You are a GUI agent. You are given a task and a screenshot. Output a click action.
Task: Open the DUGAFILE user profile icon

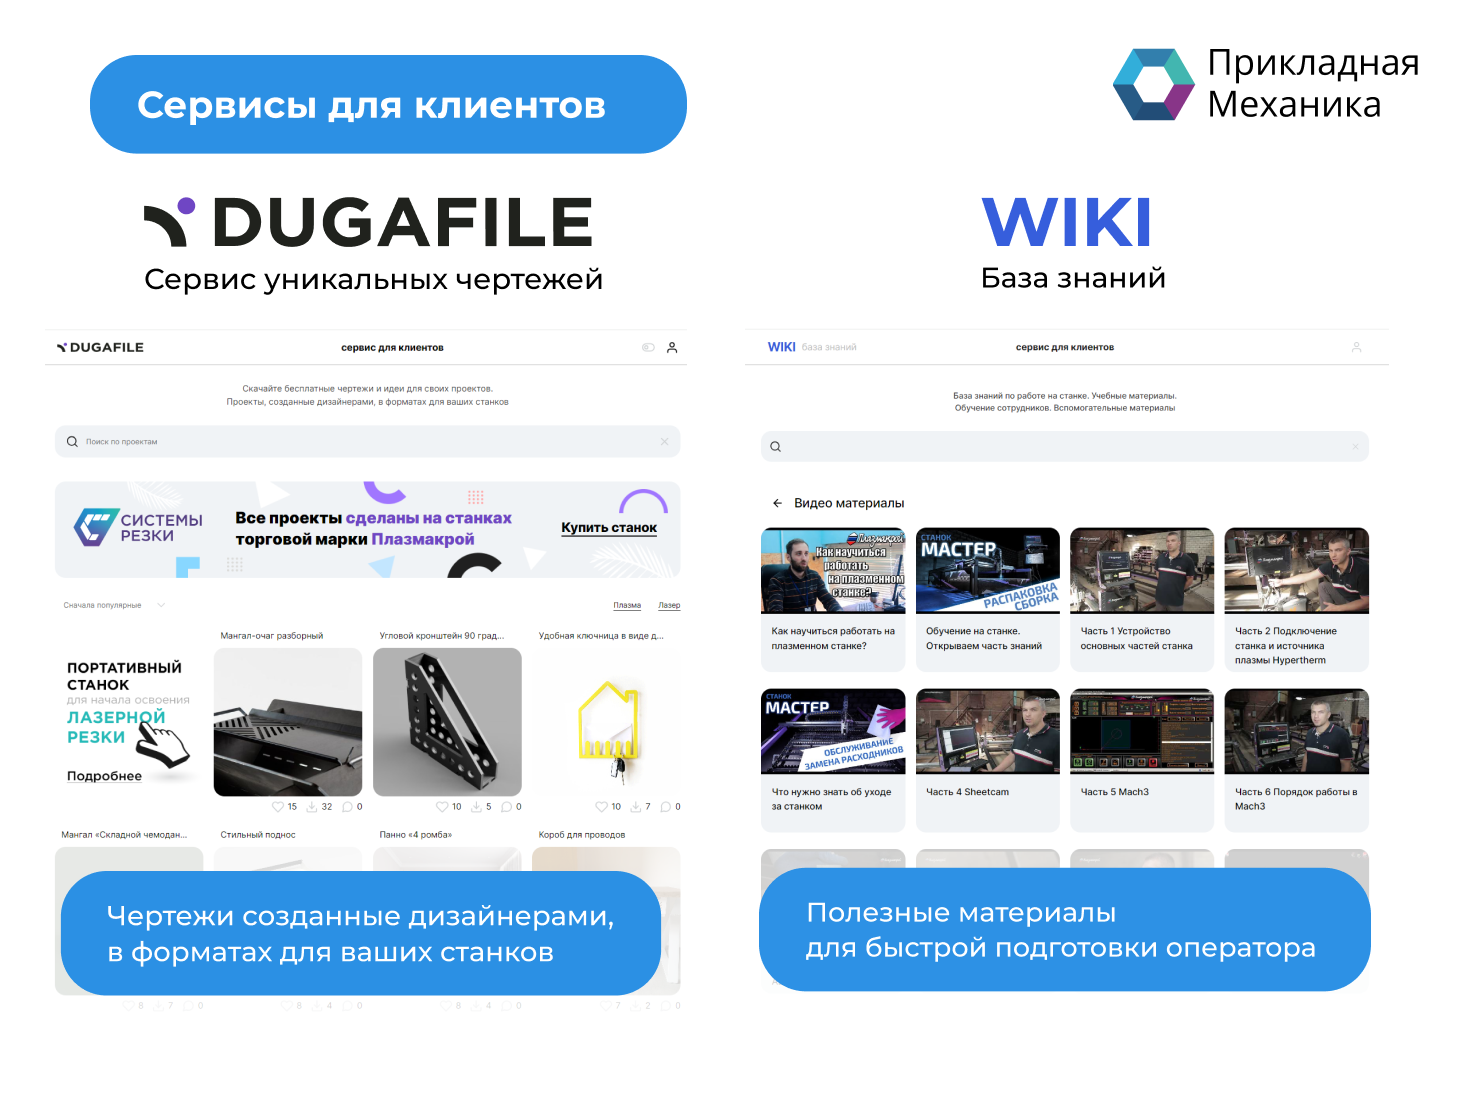672,348
